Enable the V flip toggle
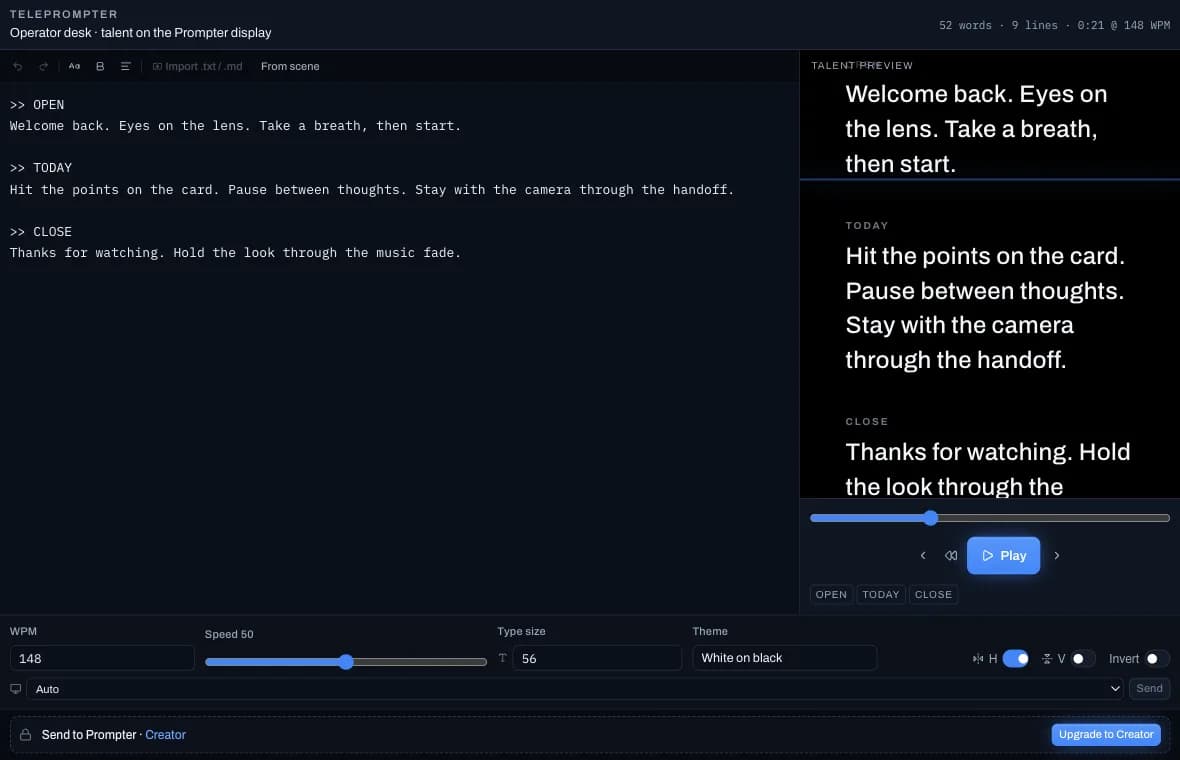Viewport: 1180px width, 760px height. coord(1083,658)
